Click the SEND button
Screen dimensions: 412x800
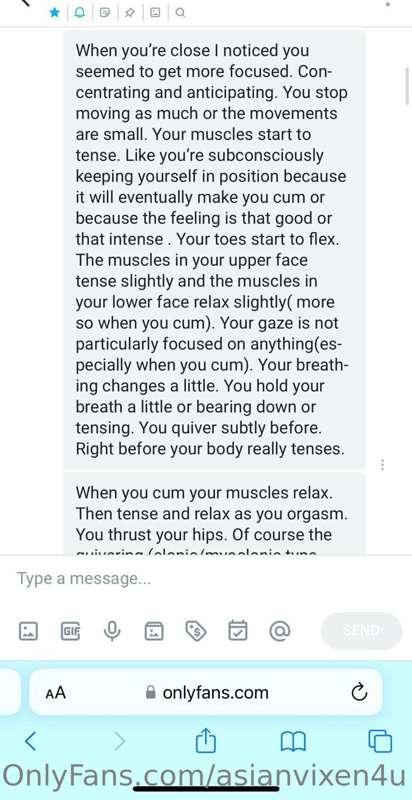(361, 631)
